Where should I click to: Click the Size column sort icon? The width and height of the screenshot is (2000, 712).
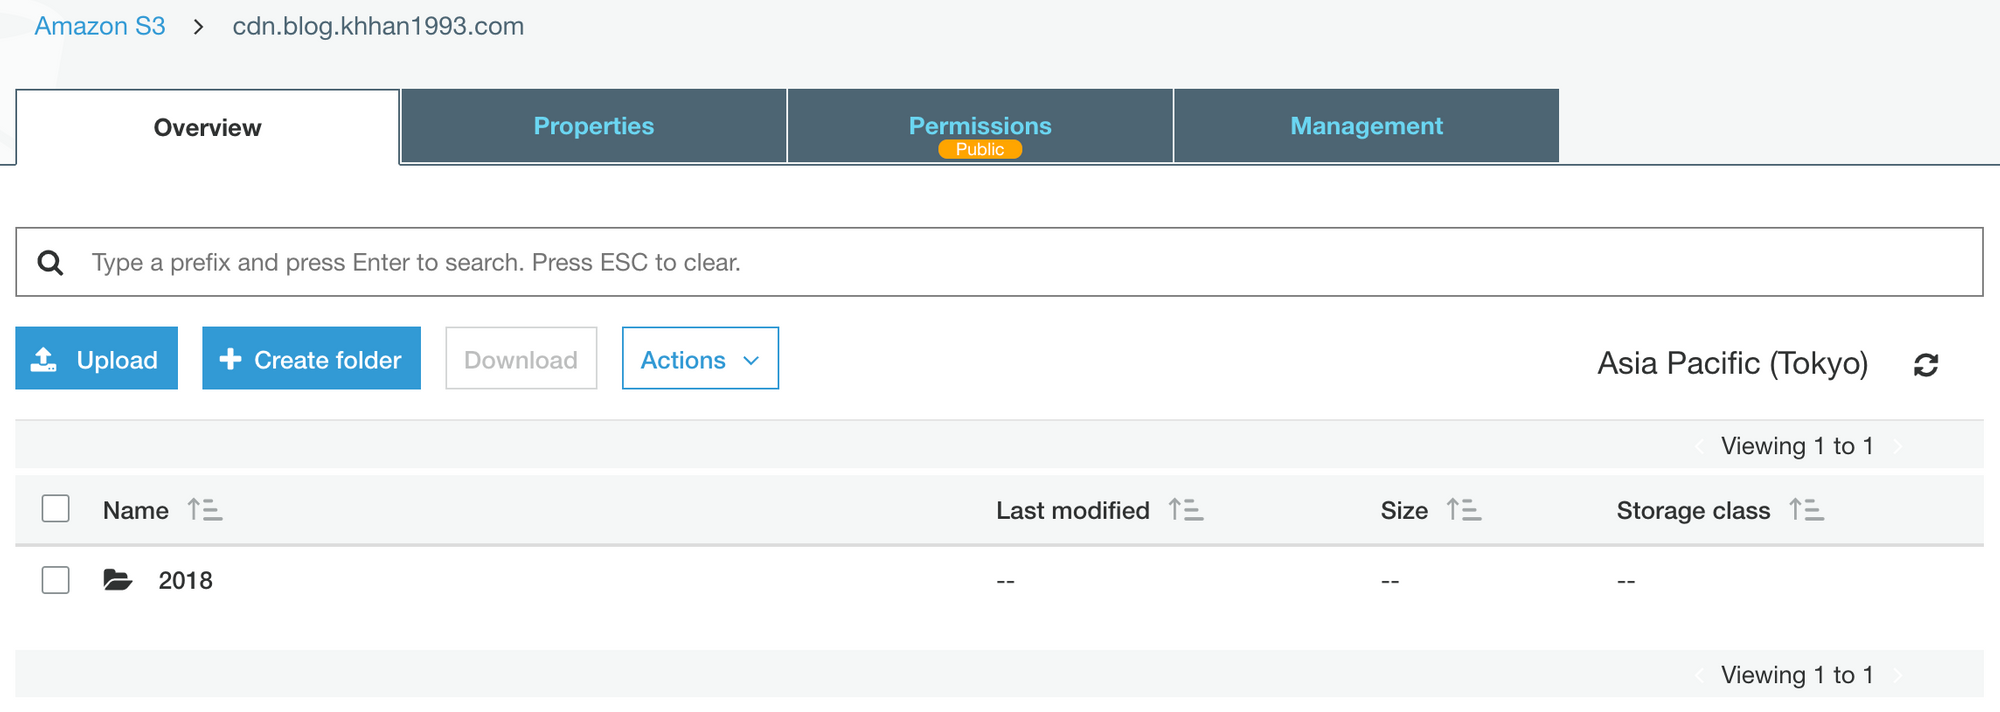coord(1464,510)
